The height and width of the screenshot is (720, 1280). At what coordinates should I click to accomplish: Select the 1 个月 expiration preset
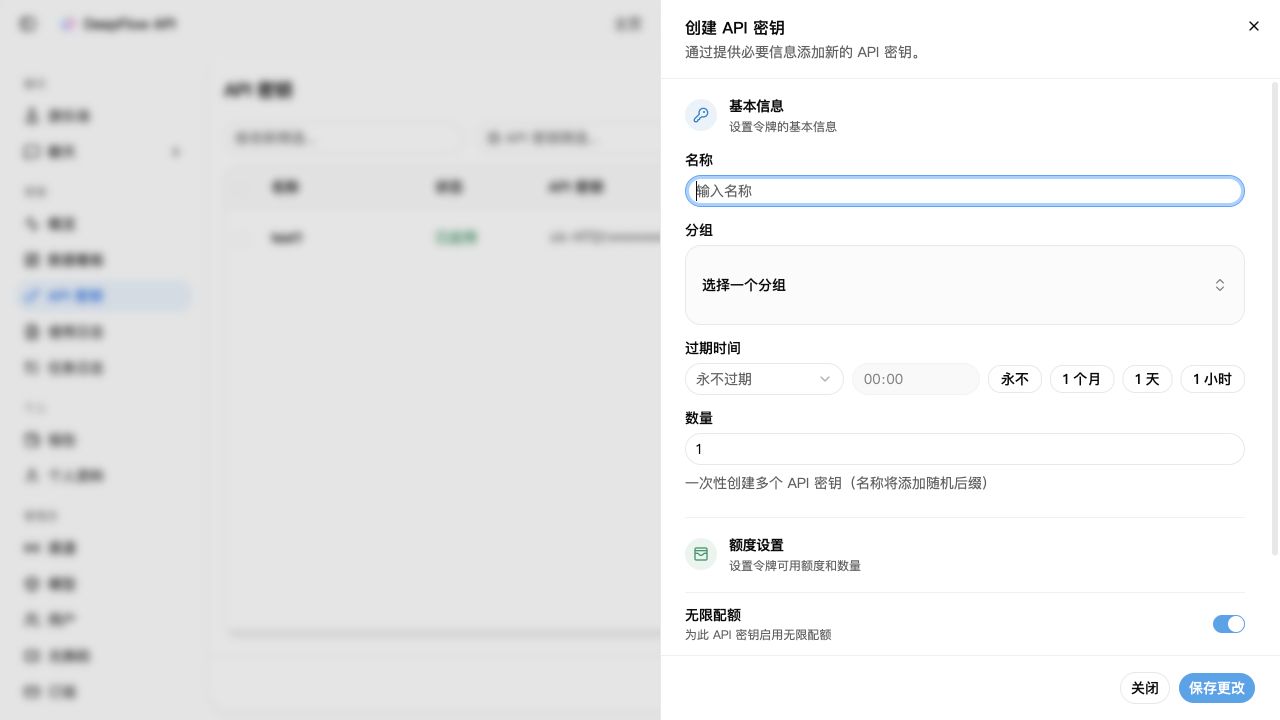(1081, 379)
